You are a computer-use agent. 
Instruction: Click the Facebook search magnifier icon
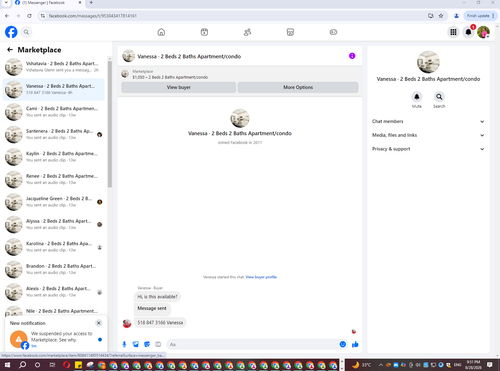click(x=26, y=32)
